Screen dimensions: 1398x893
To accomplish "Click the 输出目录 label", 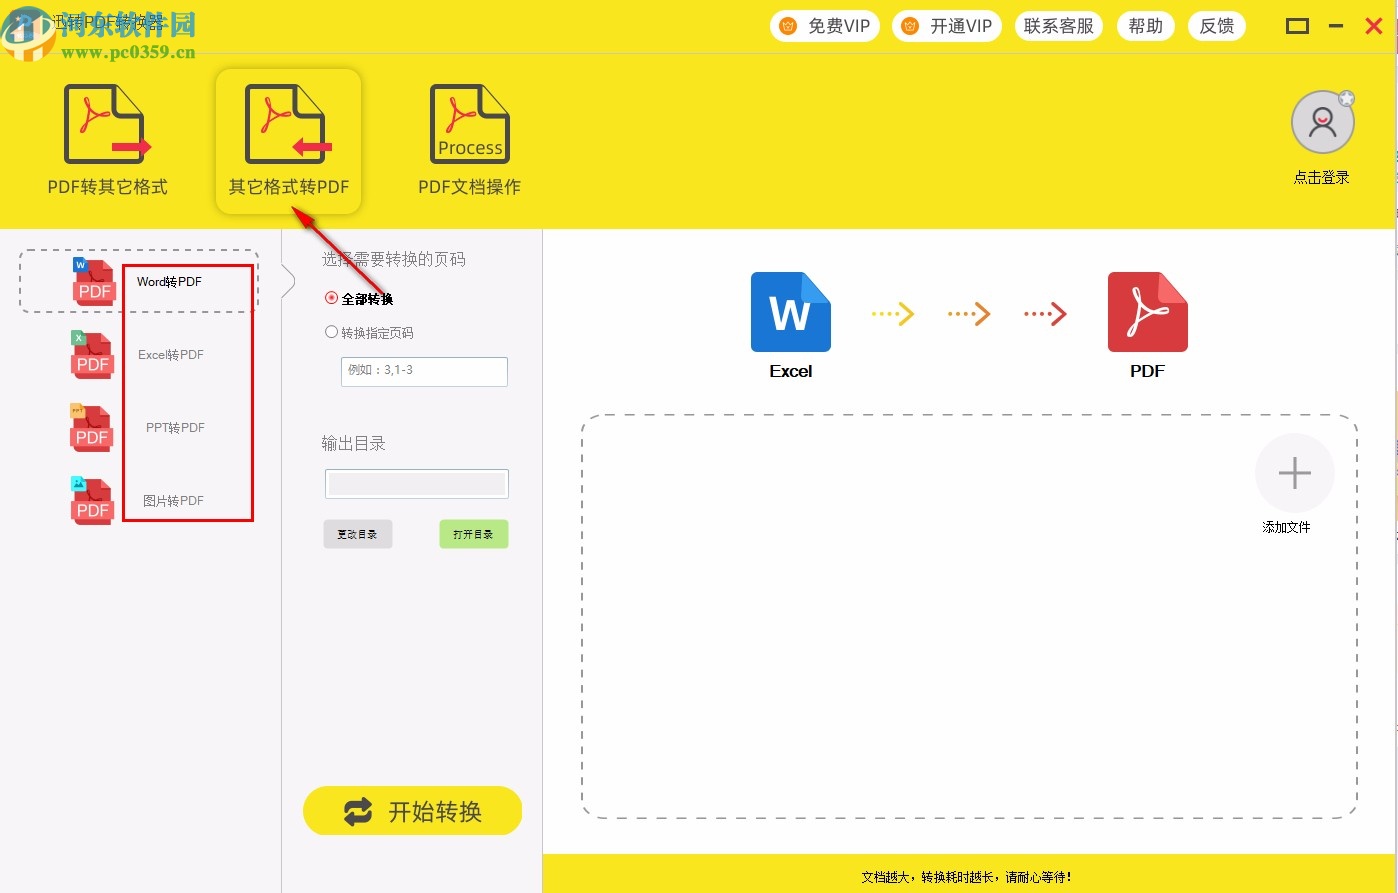I will coord(353,443).
